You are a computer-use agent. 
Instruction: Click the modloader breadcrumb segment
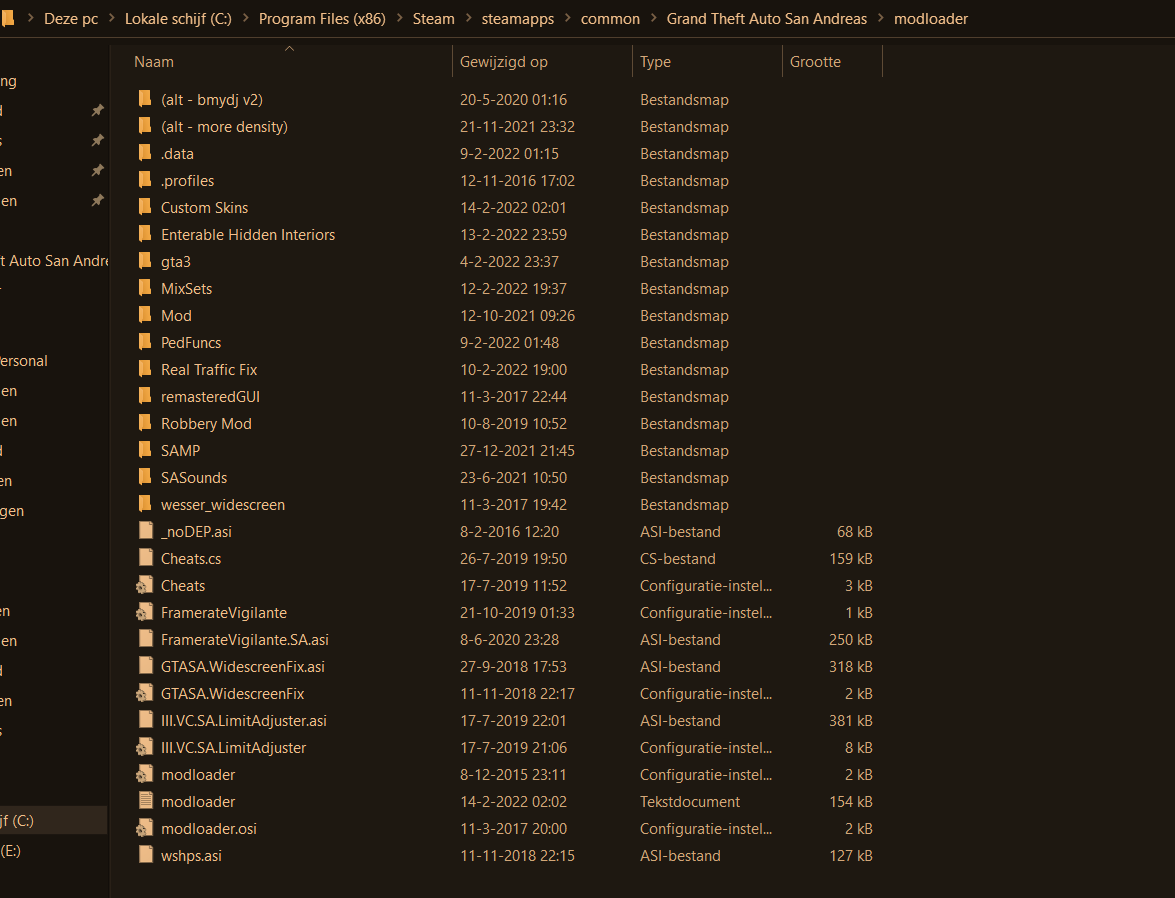tap(931, 19)
